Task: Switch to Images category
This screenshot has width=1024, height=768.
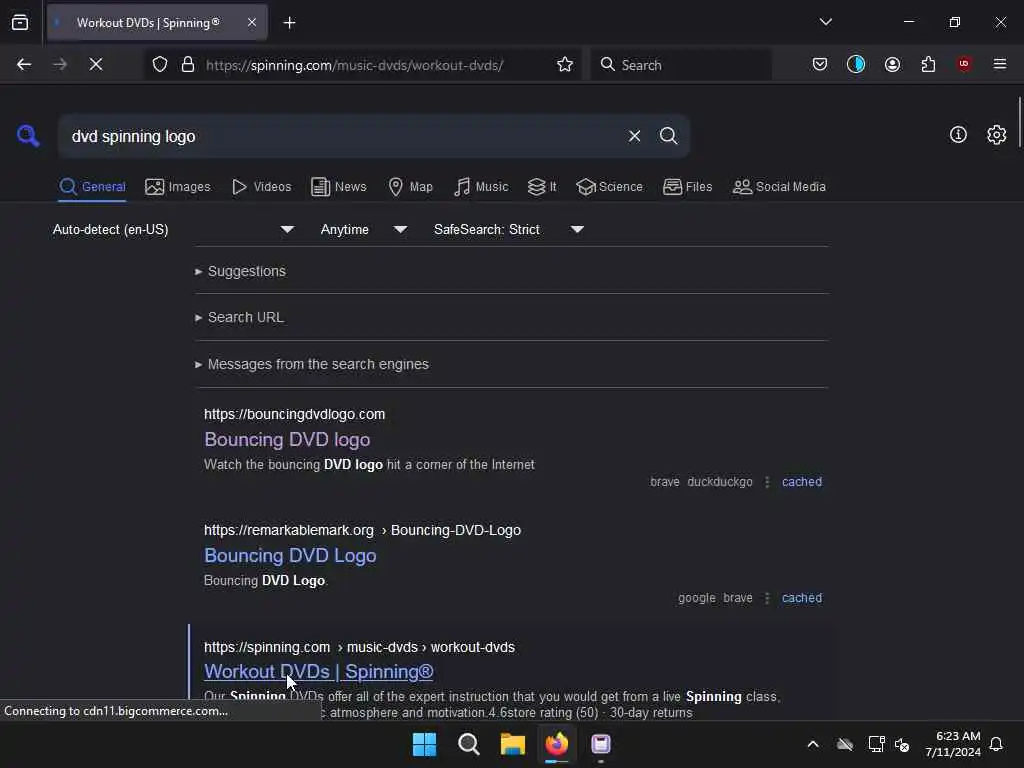Action: (x=178, y=187)
